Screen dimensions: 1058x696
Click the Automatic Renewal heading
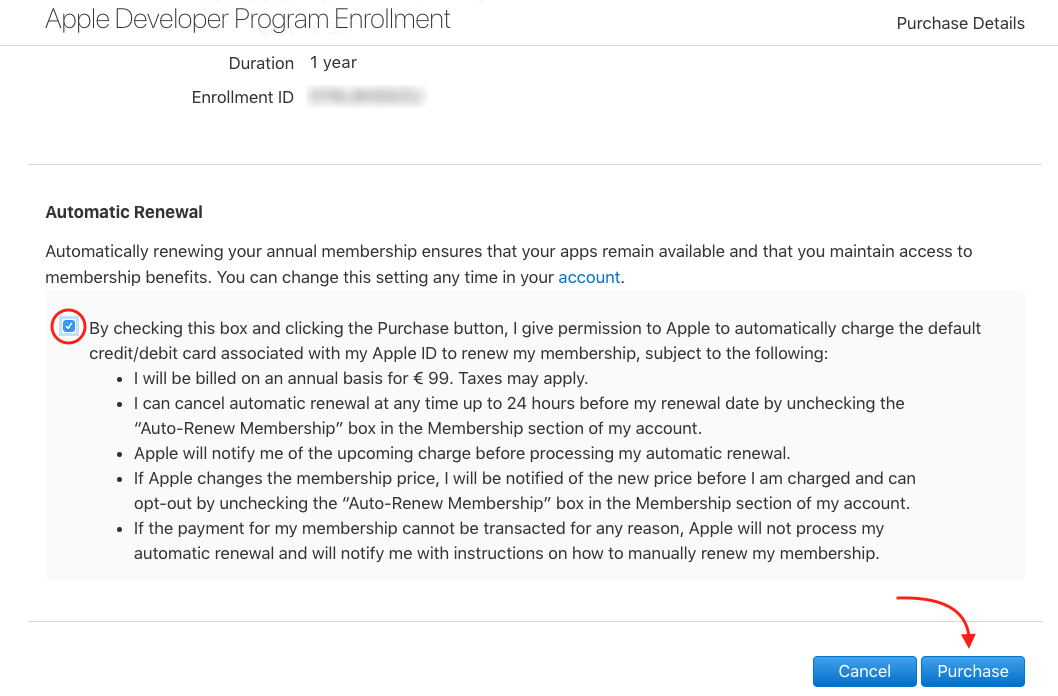[124, 212]
